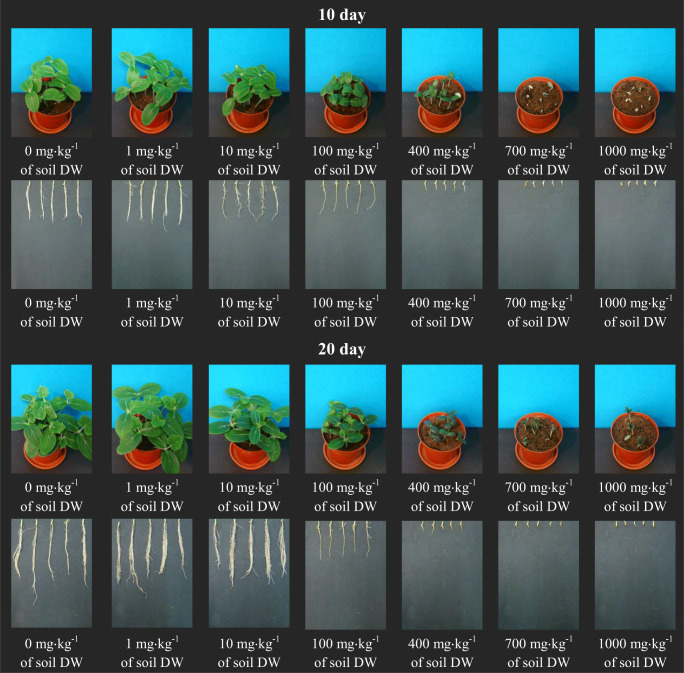
Task: Select 10 day pot photo at 1000 mg·kg
Action: (x=635, y=82)
